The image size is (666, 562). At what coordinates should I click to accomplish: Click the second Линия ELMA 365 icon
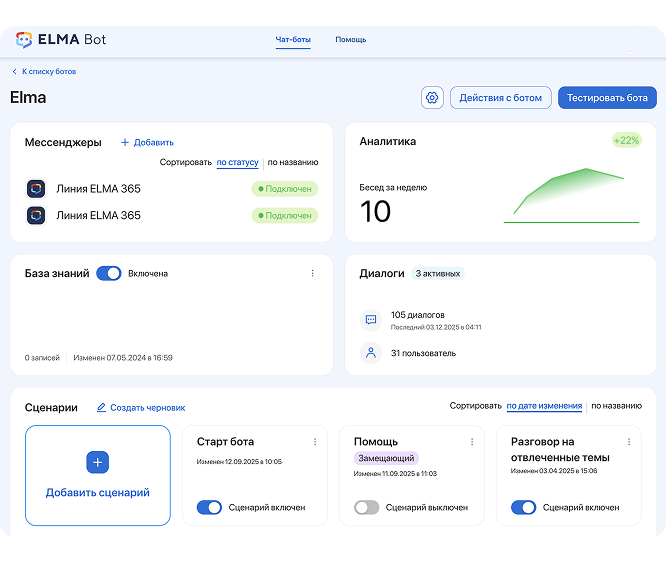click(x=36, y=215)
